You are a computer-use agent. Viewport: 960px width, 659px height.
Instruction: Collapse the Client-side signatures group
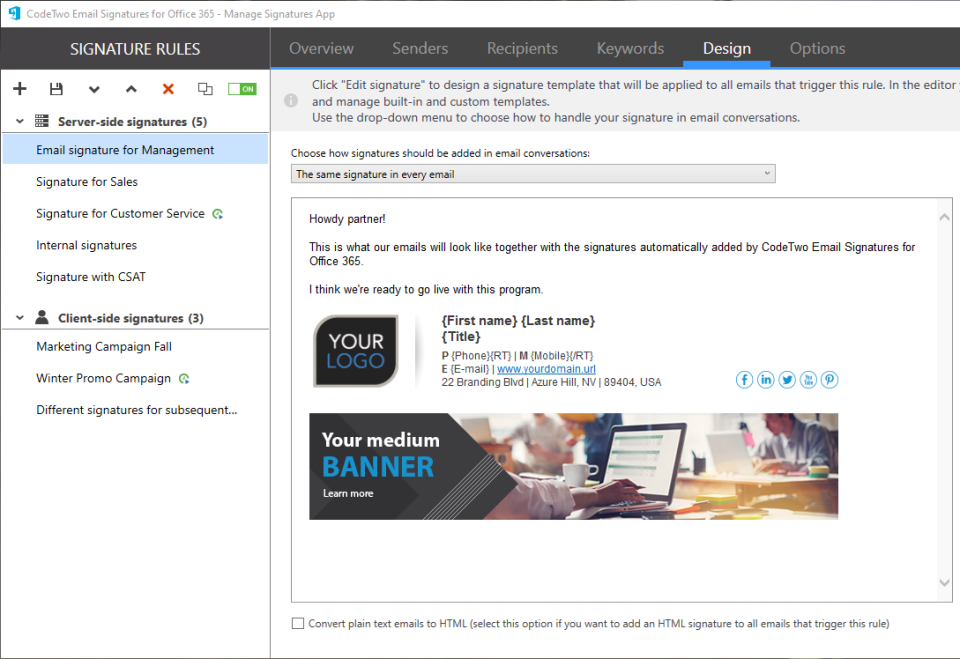[20, 318]
